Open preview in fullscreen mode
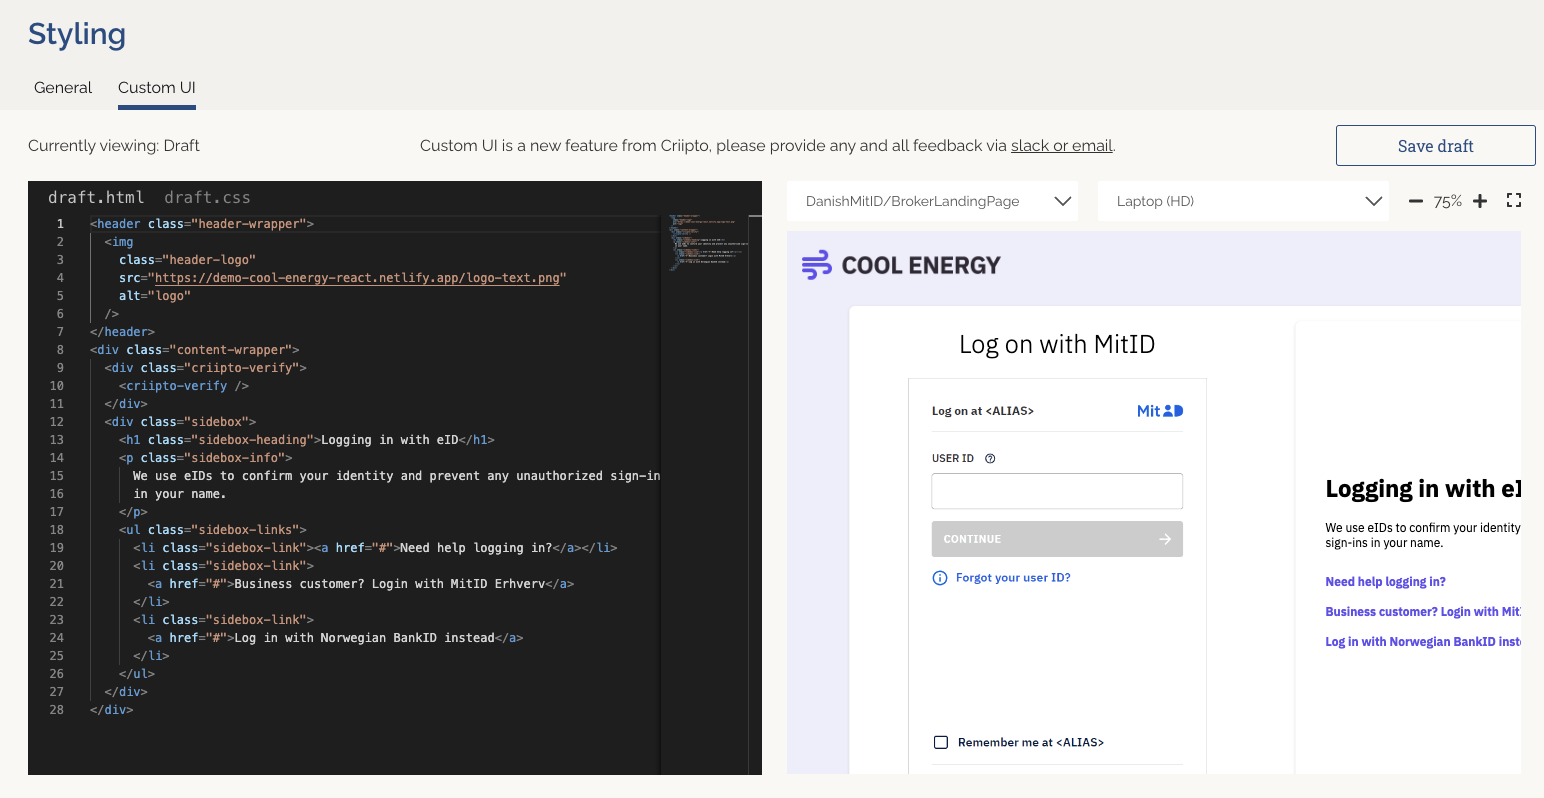This screenshot has height=798, width=1544. coord(1513,200)
